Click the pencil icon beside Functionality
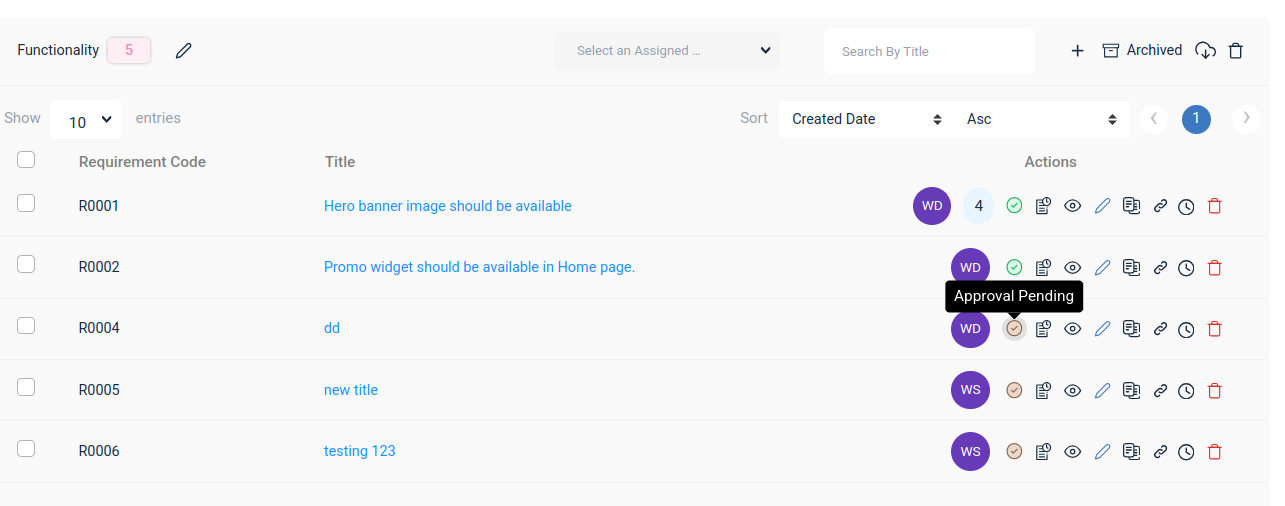The width and height of the screenshot is (1285, 506). 183,50
